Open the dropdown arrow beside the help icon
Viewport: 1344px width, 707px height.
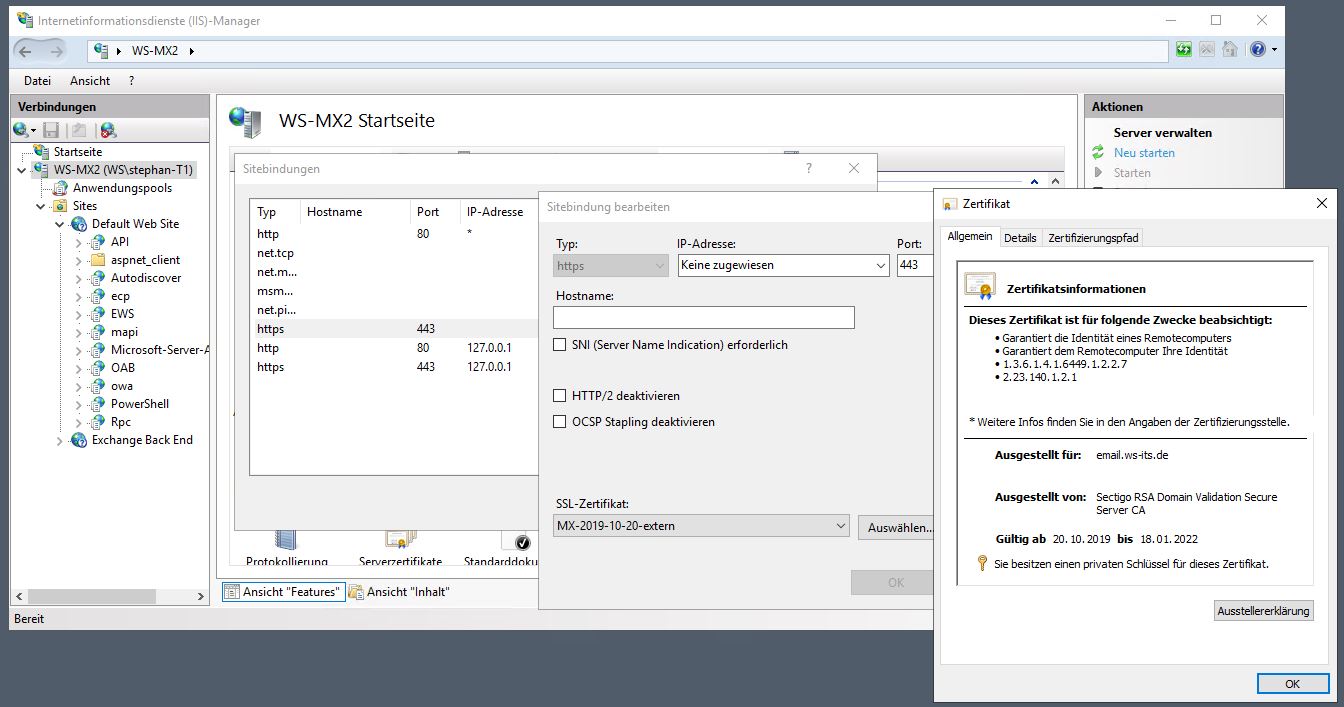click(1274, 50)
